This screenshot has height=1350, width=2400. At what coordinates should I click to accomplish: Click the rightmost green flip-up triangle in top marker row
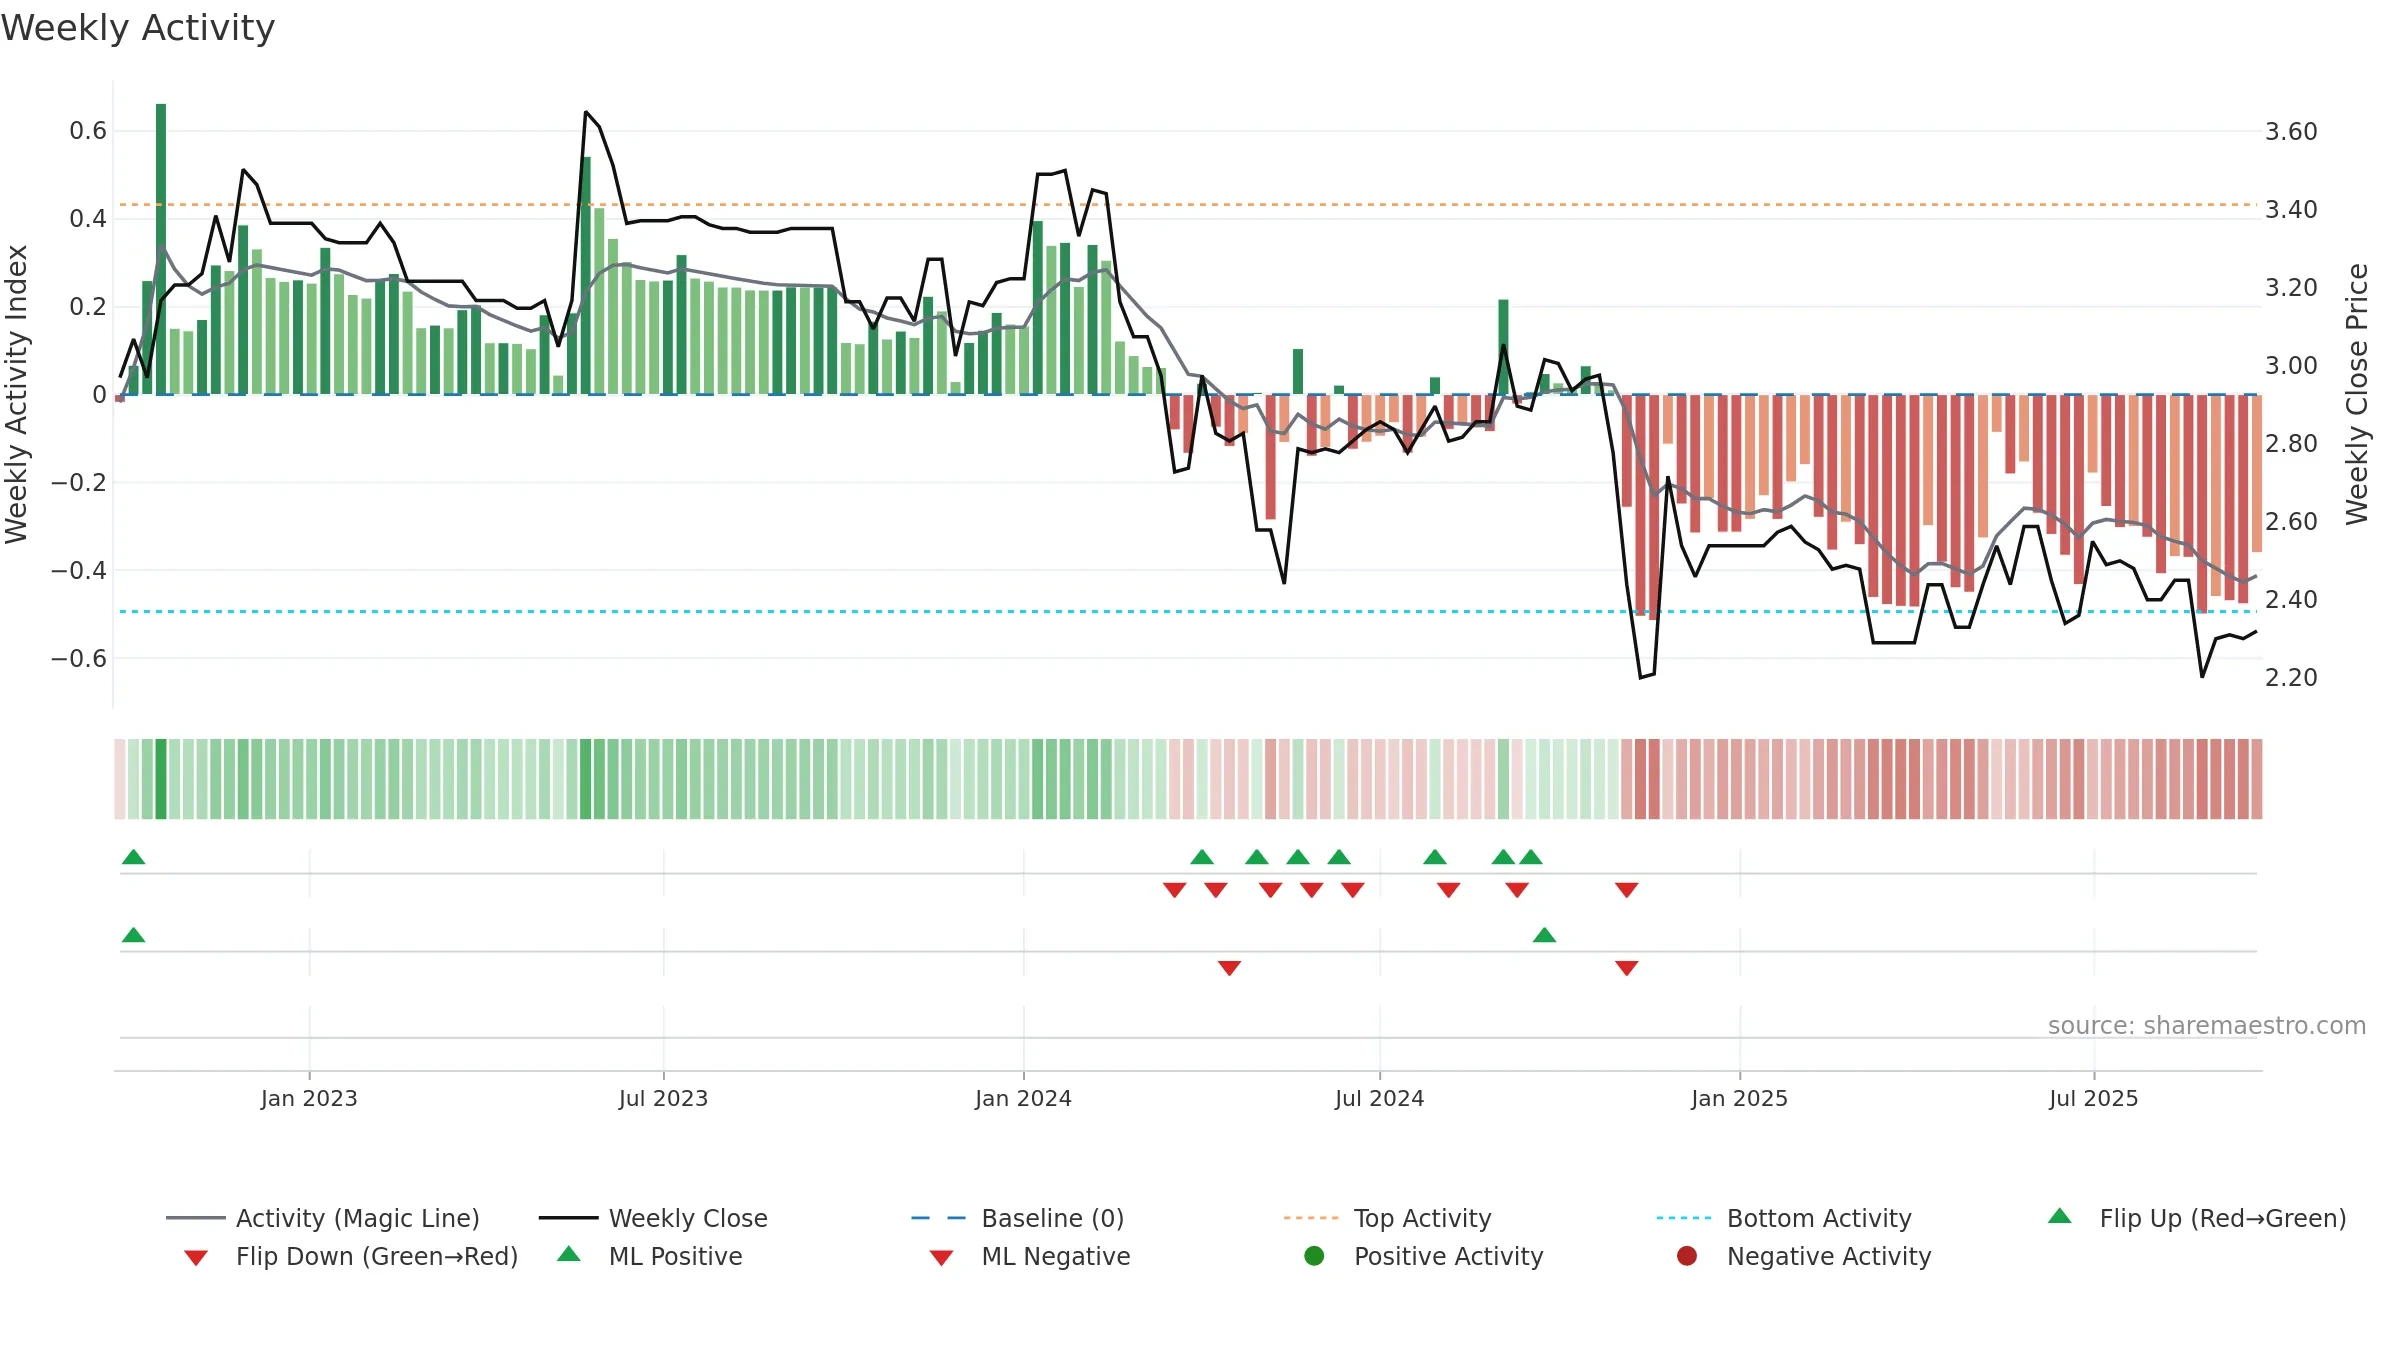pos(1530,857)
